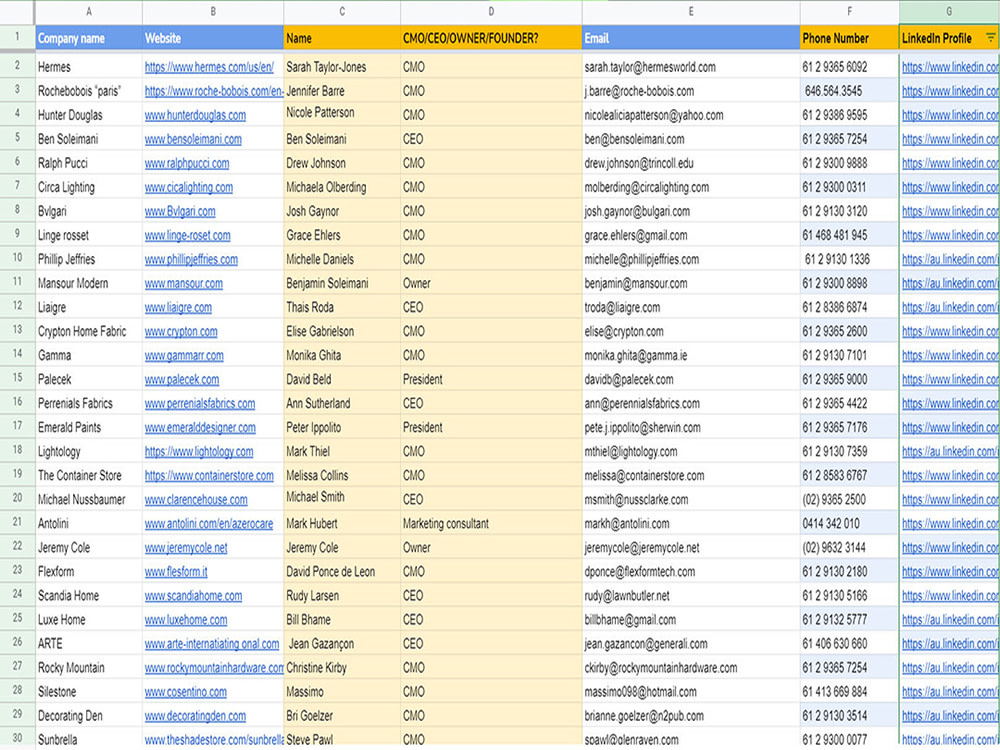Open the LinkedIn link in the Hermes row
The image size is (1000, 750).
coord(950,67)
